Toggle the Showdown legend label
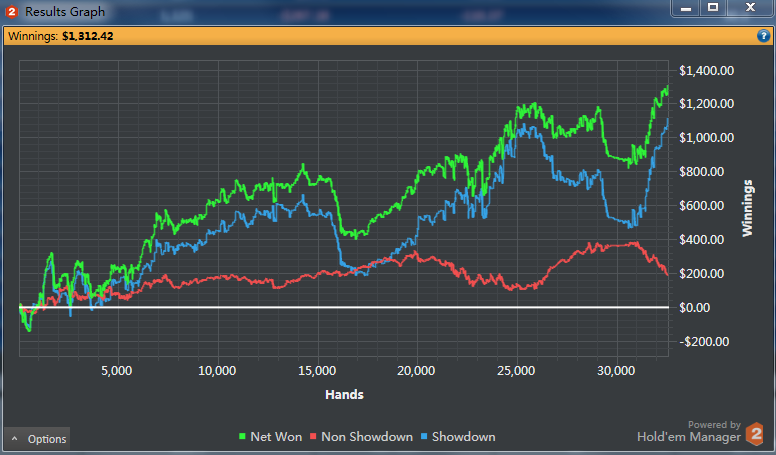The width and height of the screenshot is (776, 455). tap(463, 437)
